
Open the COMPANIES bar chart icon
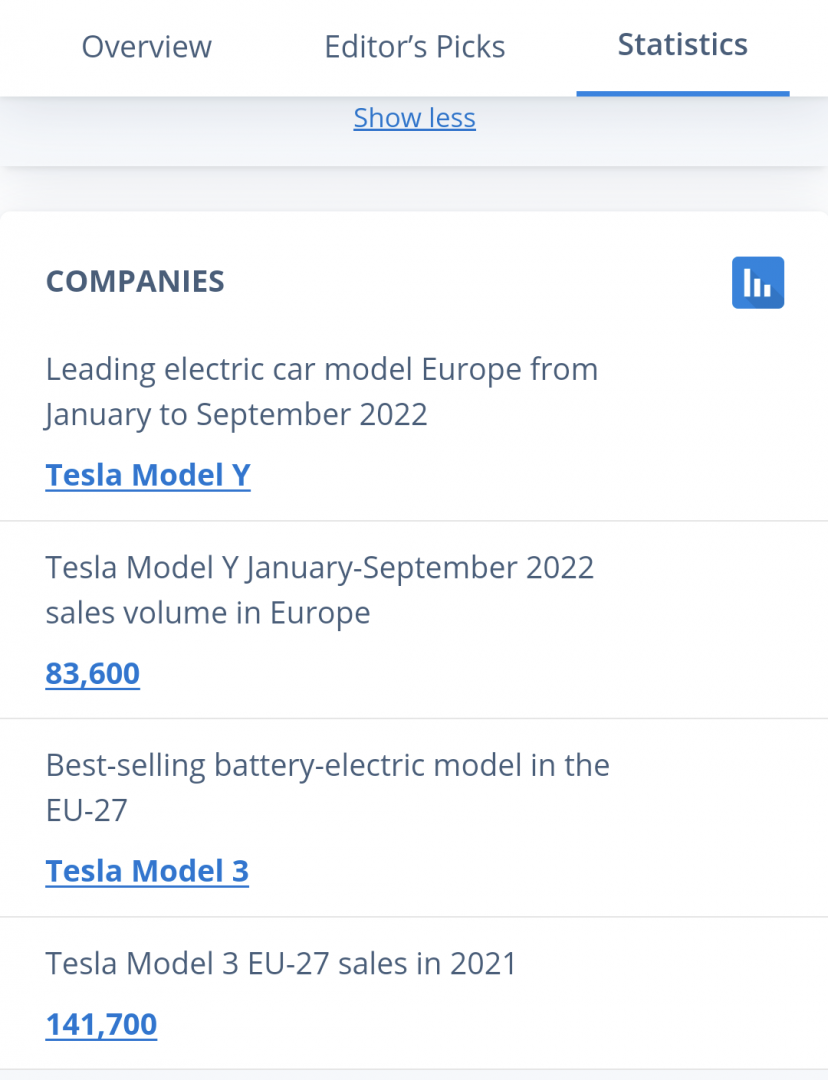pos(758,282)
